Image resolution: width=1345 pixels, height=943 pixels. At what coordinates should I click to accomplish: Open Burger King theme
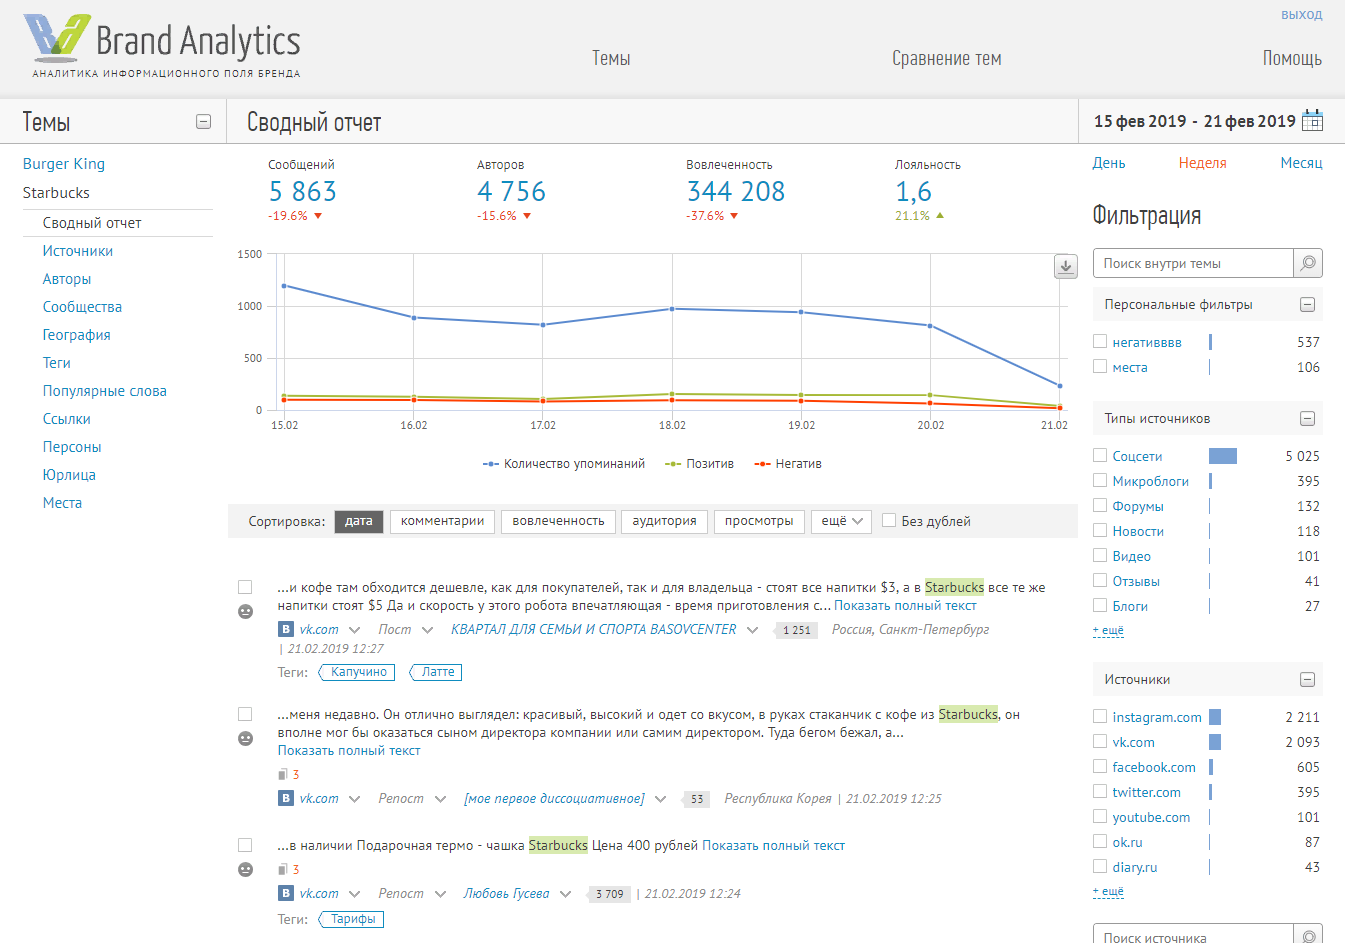coord(64,164)
